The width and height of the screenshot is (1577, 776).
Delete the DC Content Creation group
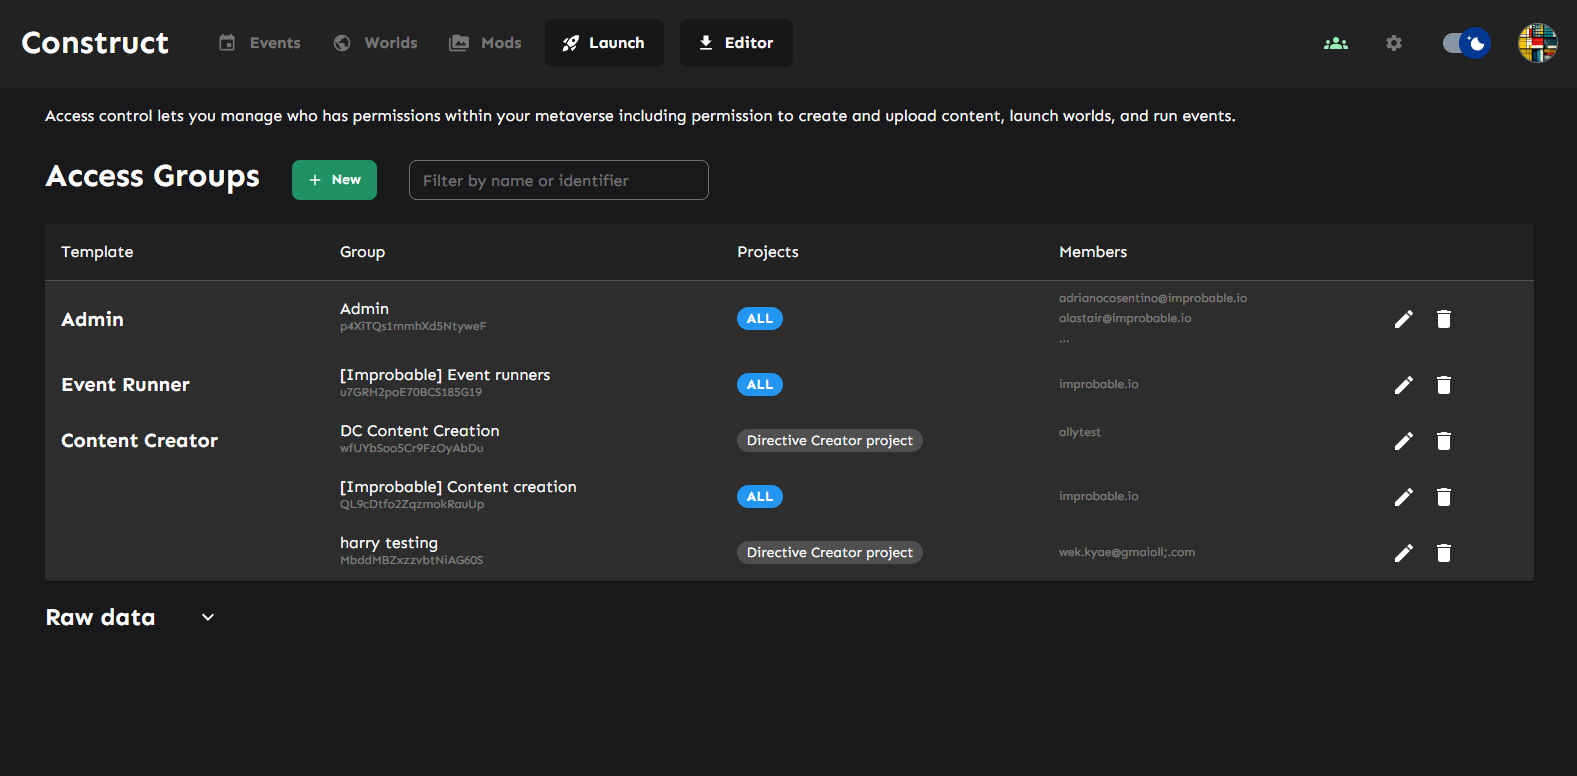(x=1443, y=441)
